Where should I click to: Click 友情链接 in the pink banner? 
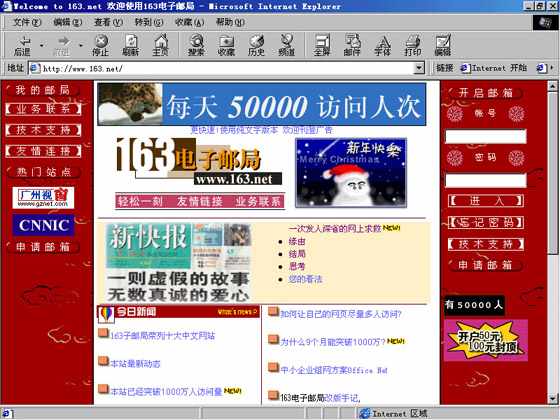pos(199,201)
